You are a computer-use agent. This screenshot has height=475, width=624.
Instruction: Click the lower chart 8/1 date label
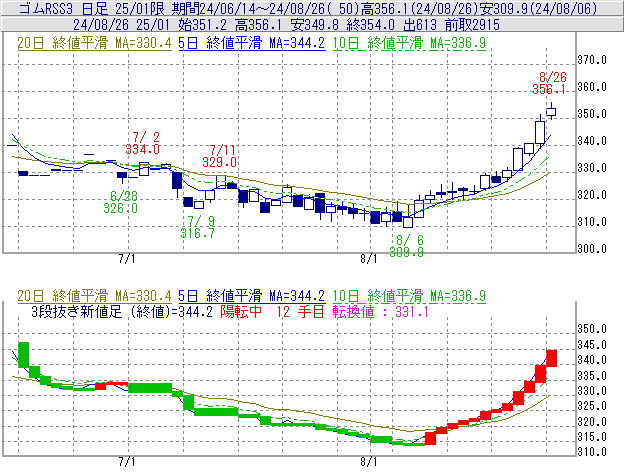click(x=369, y=462)
